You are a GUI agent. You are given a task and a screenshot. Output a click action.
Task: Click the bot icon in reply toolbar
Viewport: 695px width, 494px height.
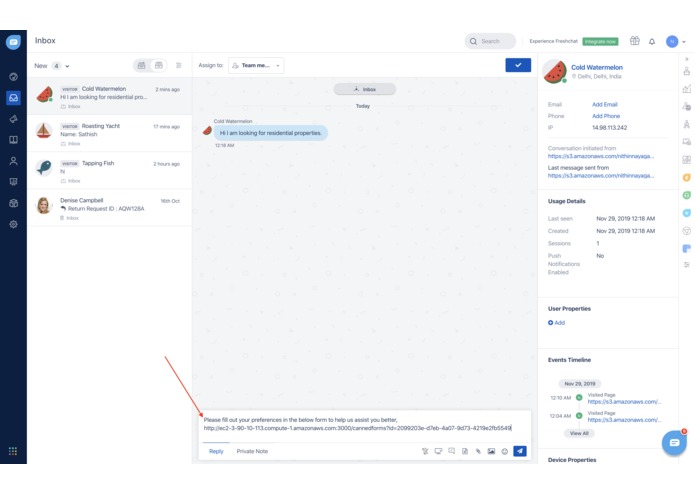[425, 451]
